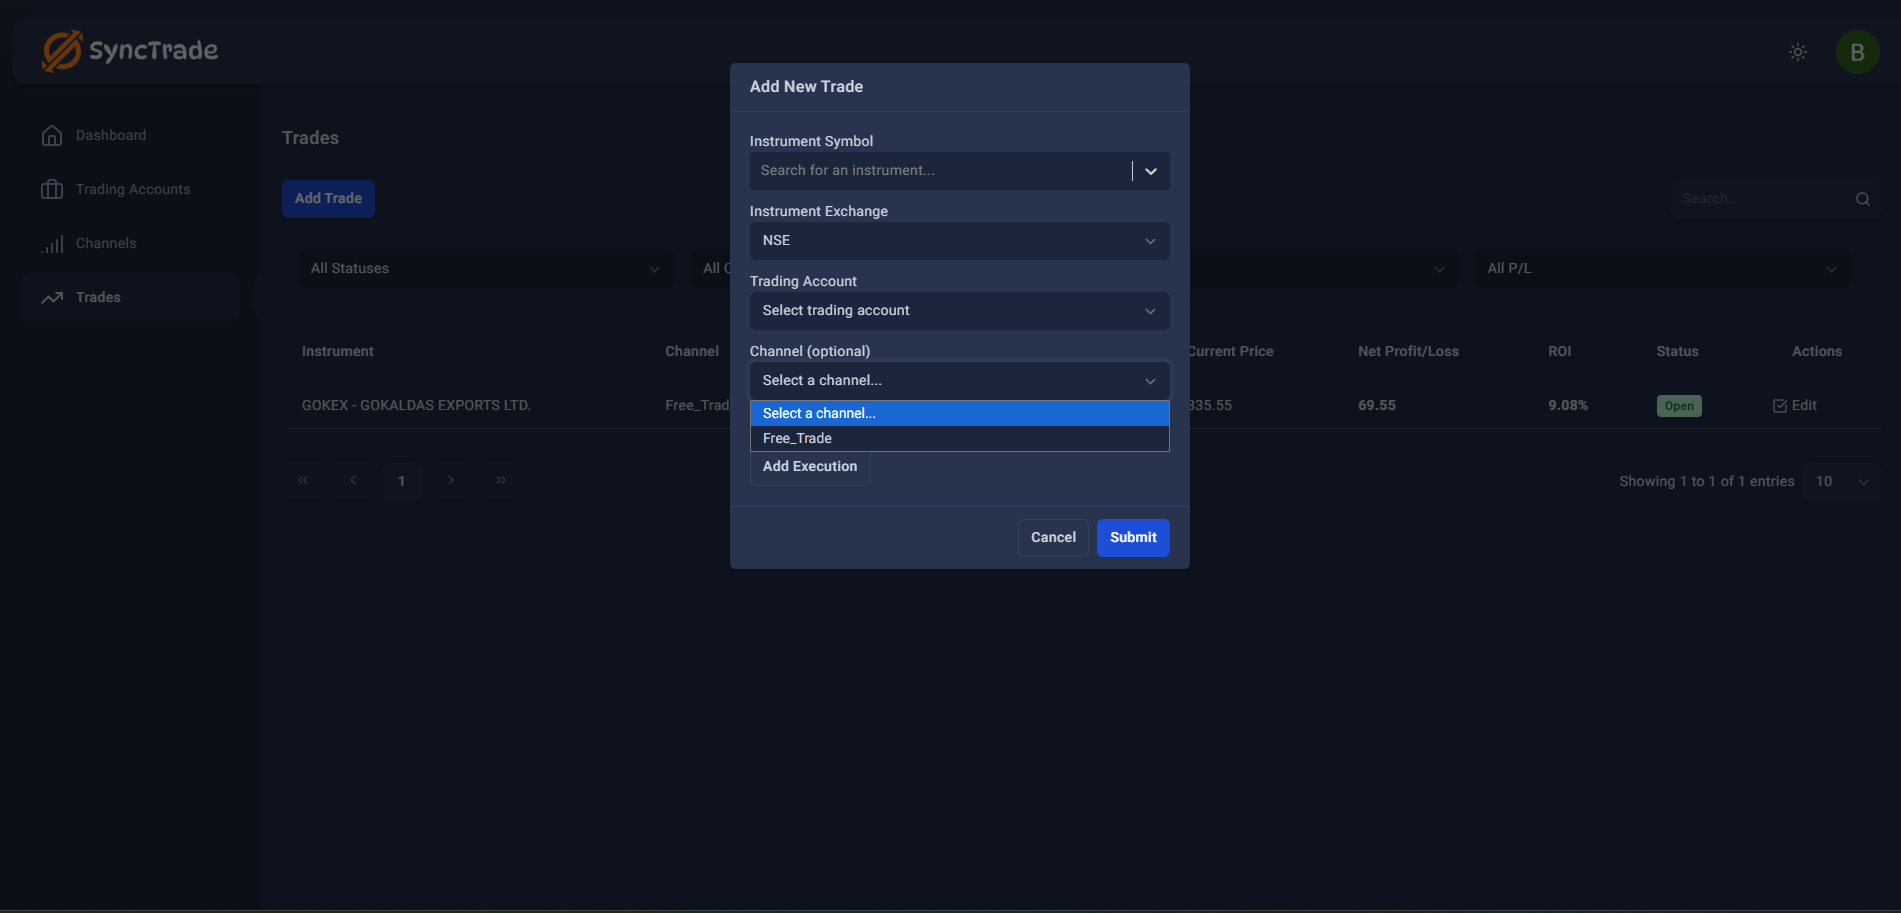Image resolution: width=1901 pixels, height=913 pixels.
Task: Click the search magnifier icon
Action: (1862, 199)
